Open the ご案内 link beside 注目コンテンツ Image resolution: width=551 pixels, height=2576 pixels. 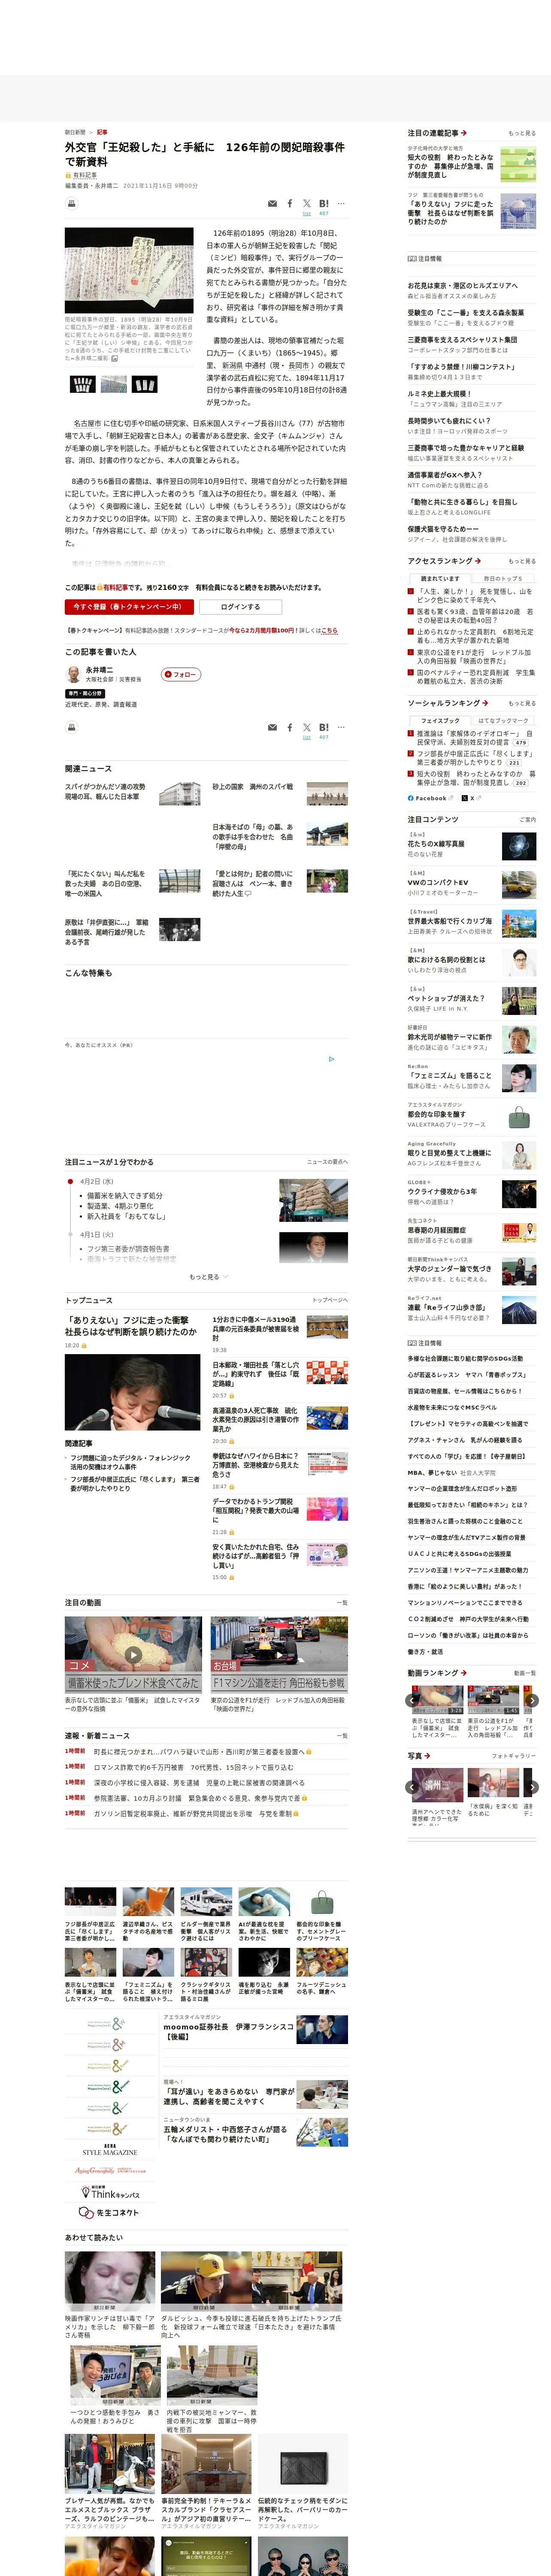(x=528, y=820)
